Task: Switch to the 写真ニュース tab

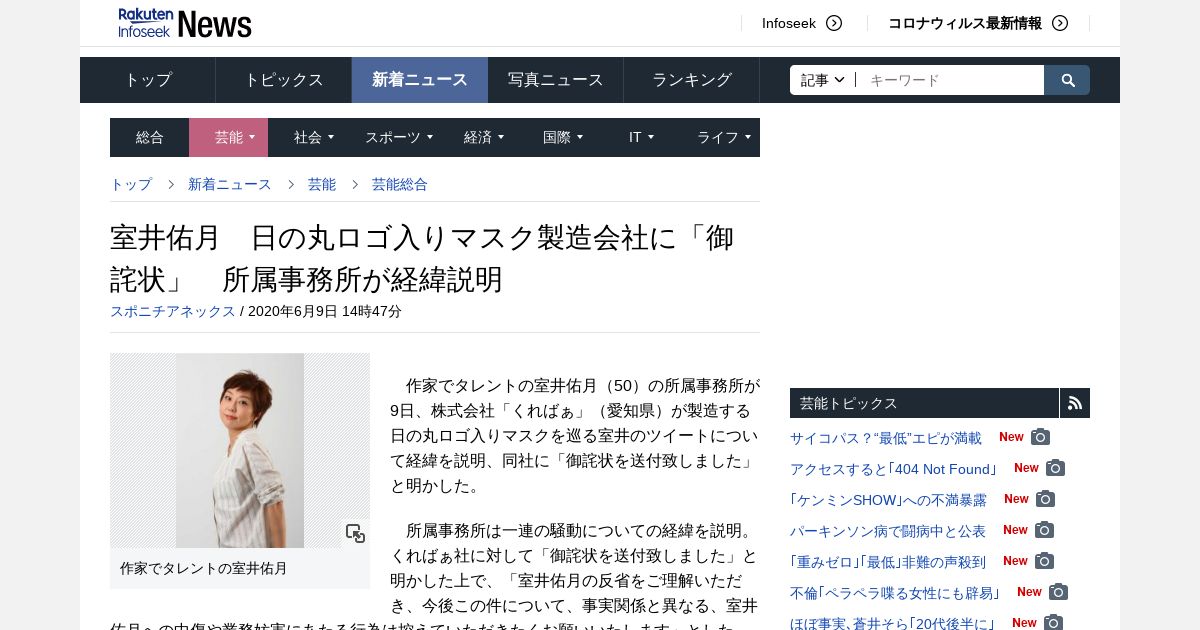Action: pos(556,80)
